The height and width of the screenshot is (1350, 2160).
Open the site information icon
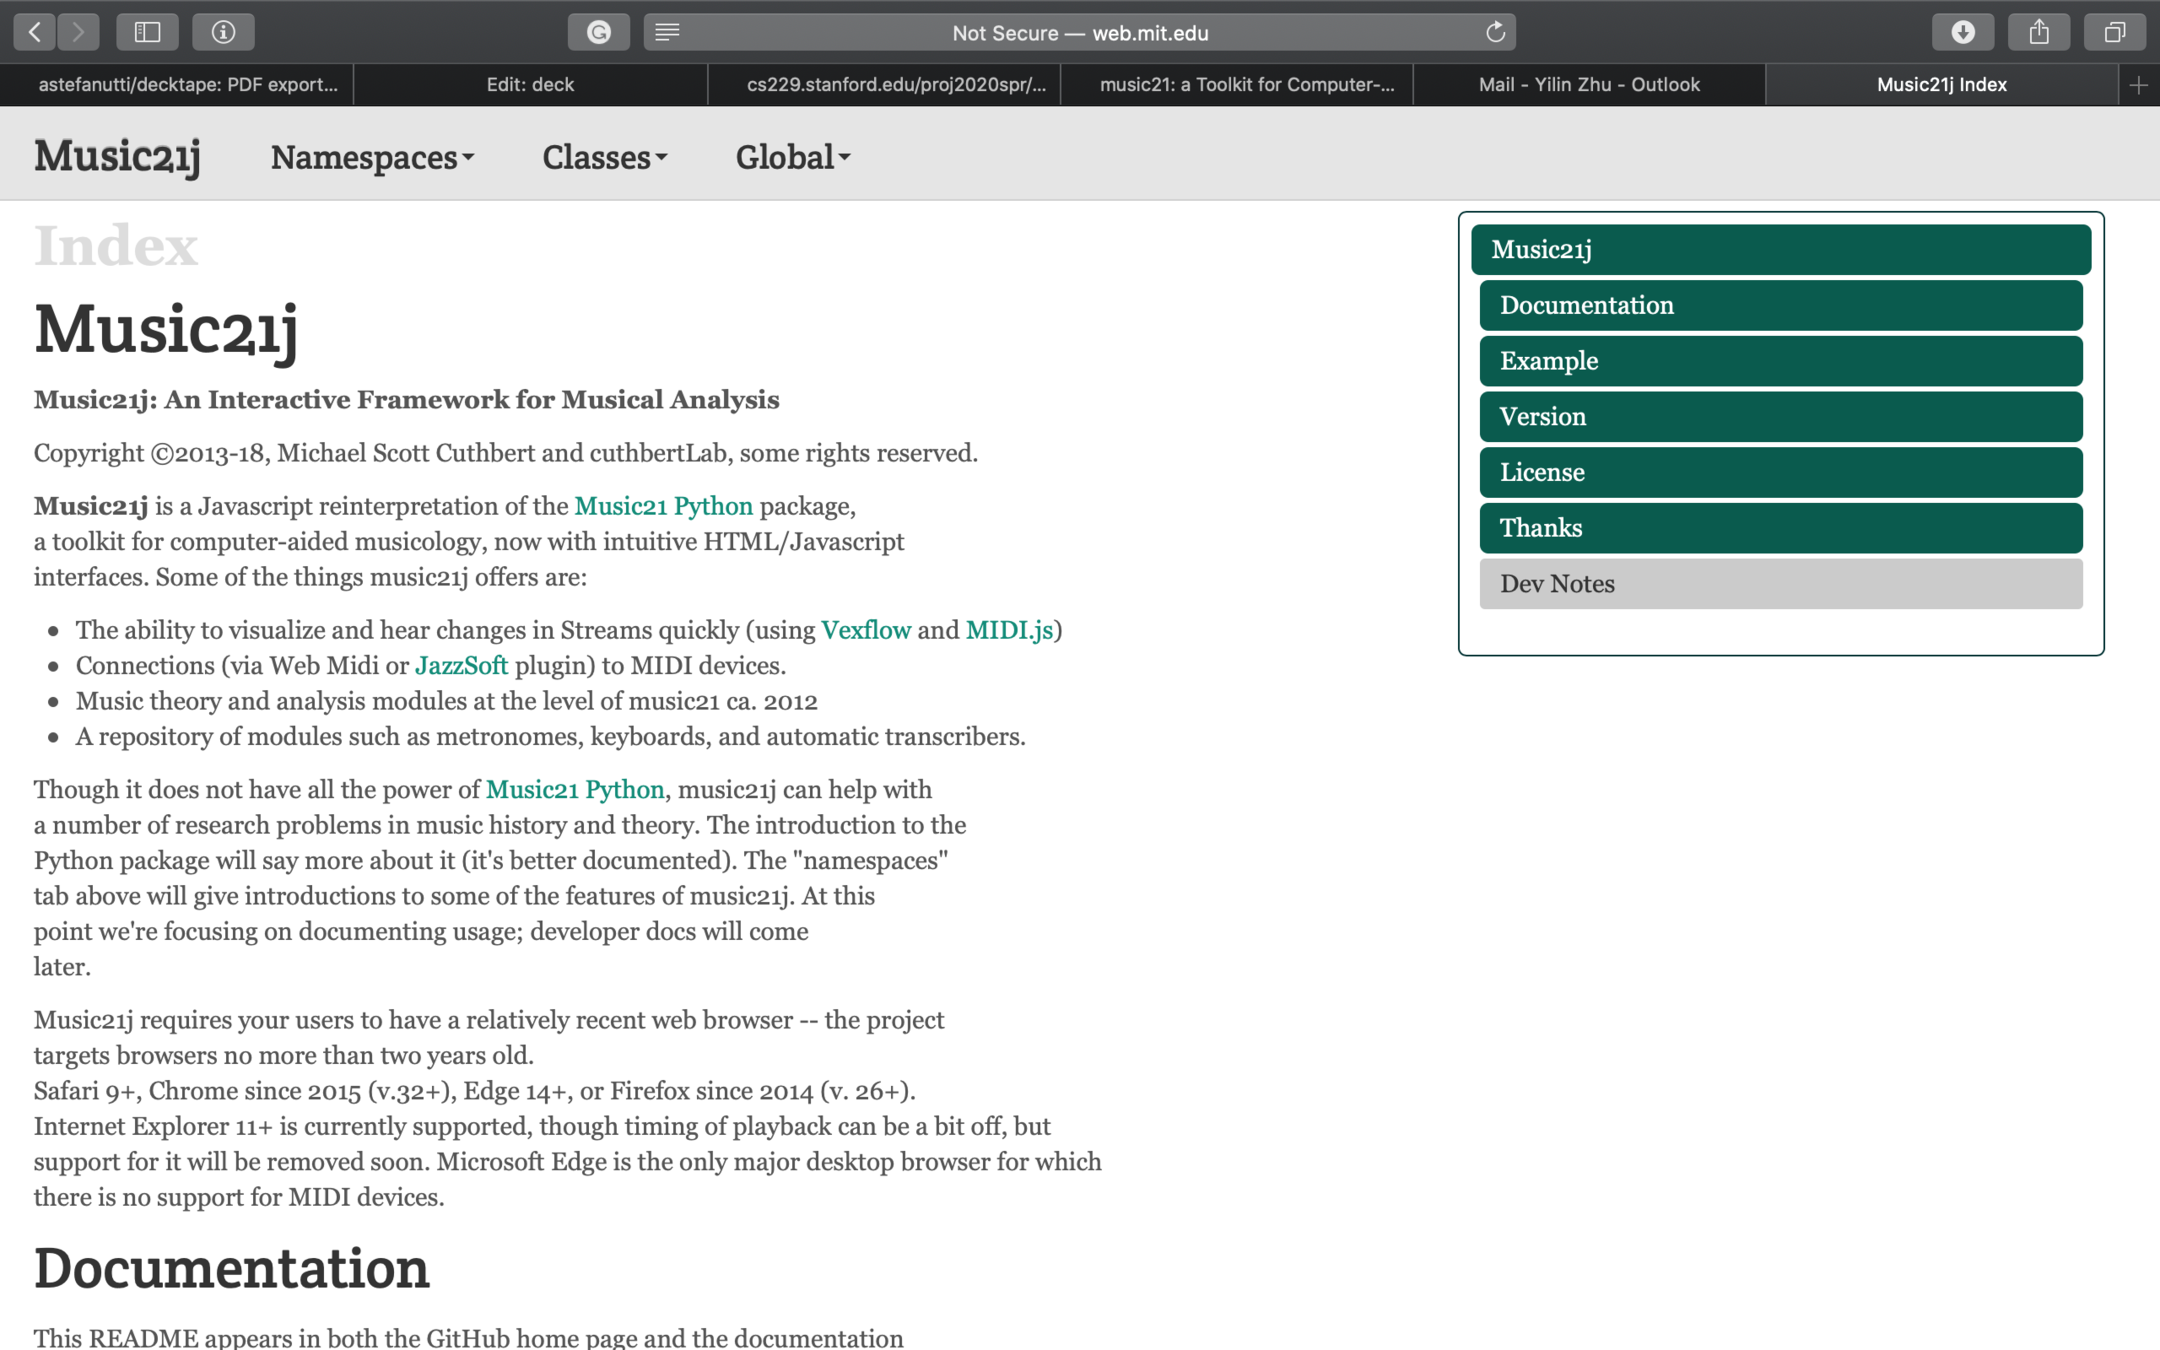(x=223, y=32)
